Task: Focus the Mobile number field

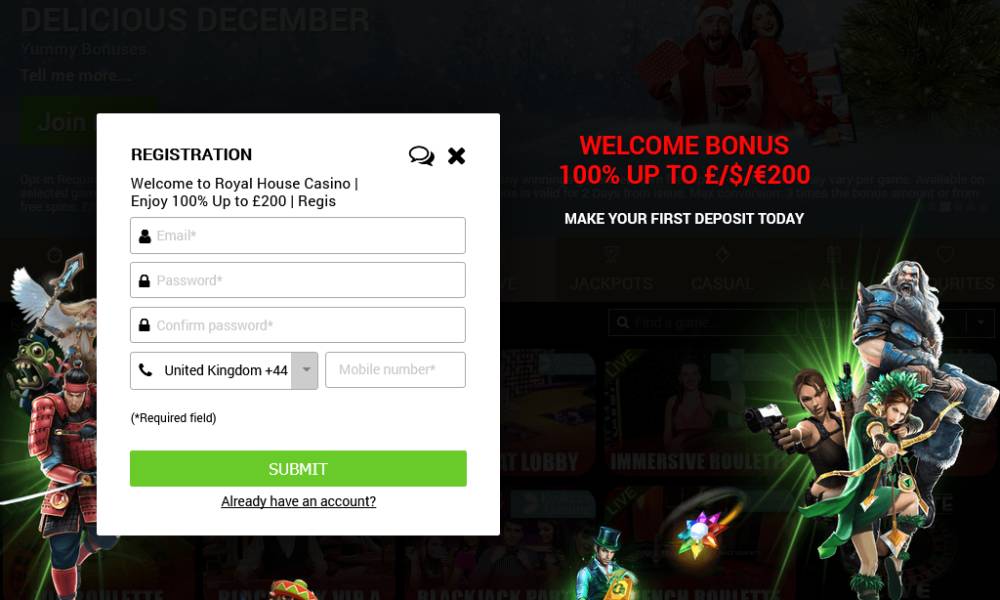Action: 395,370
